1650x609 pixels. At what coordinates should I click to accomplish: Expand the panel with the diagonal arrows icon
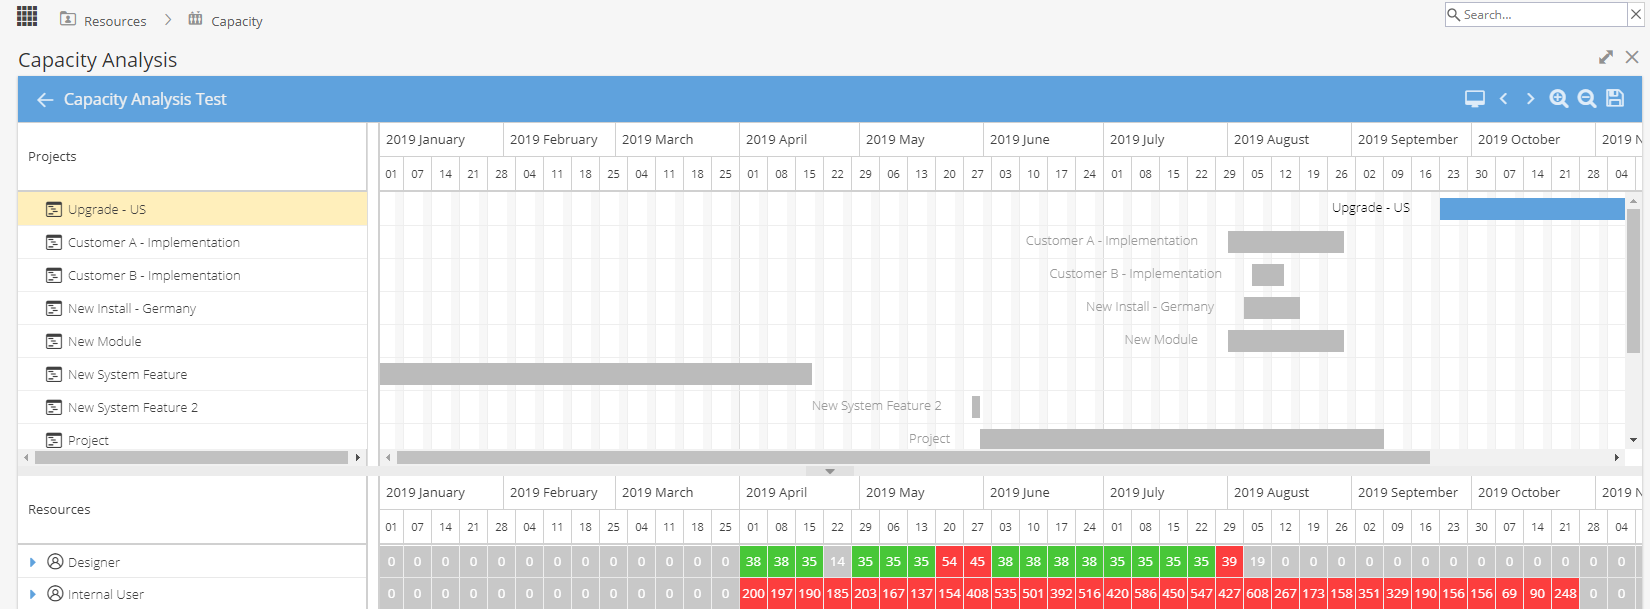(x=1606, y=57)
